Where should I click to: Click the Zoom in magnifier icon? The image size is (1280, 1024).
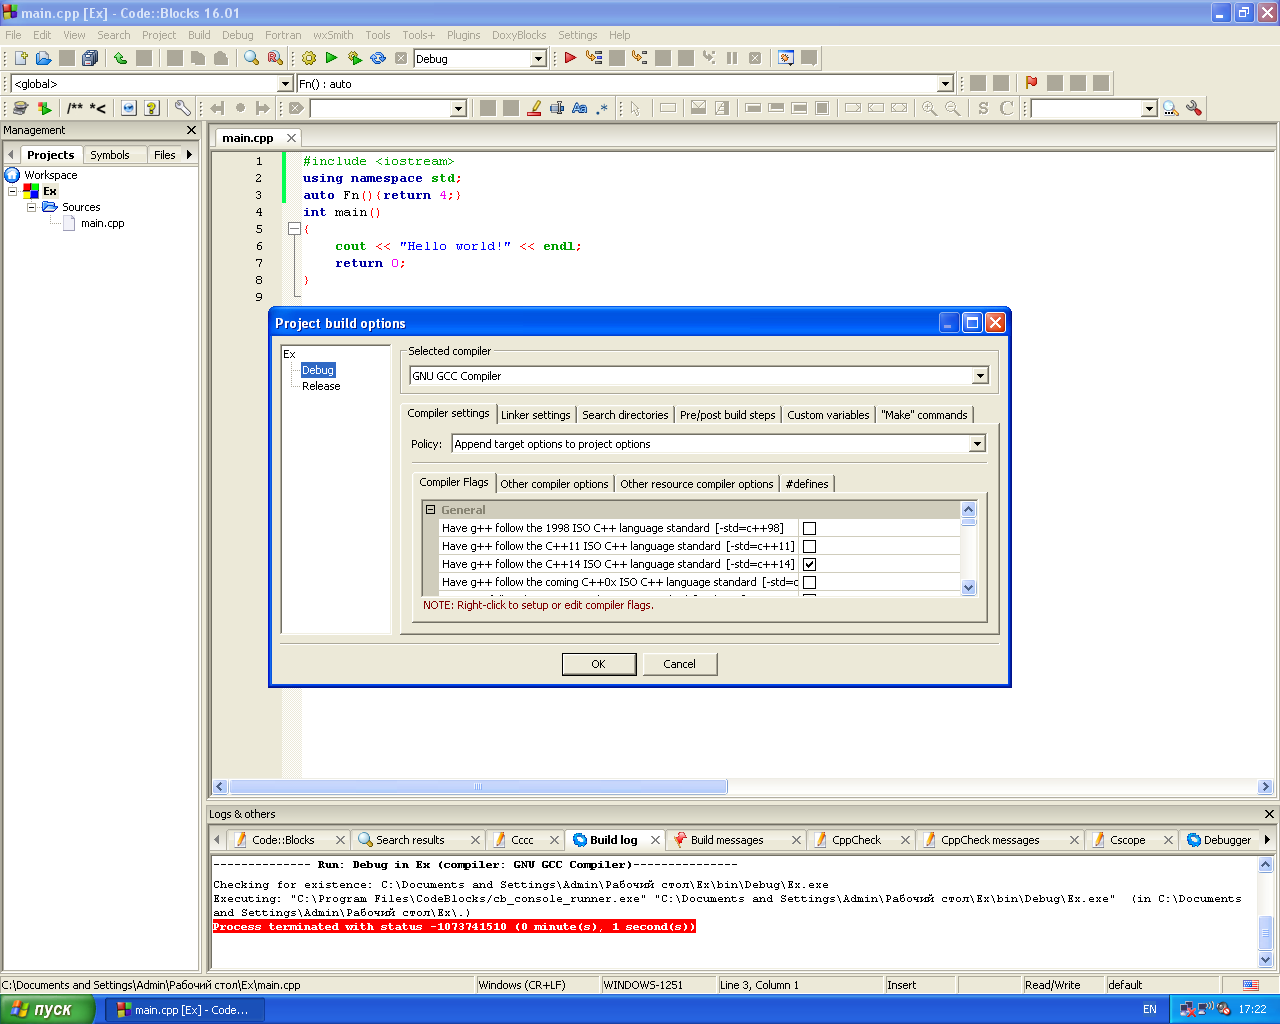coord(929,108)
